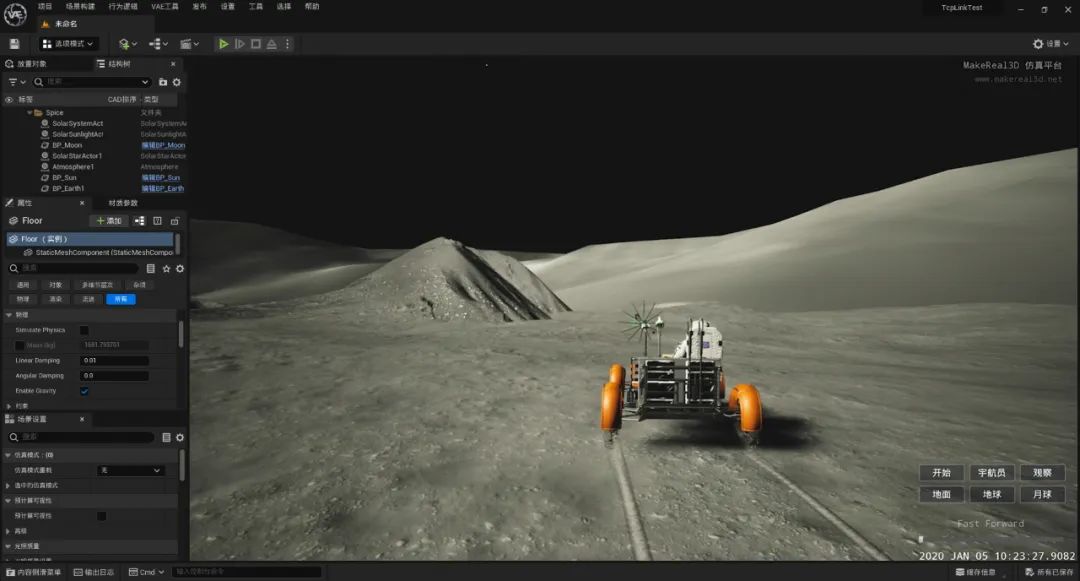
Task: Toggle visibility eye icon beside 标签 header
Action: point(9,100)
